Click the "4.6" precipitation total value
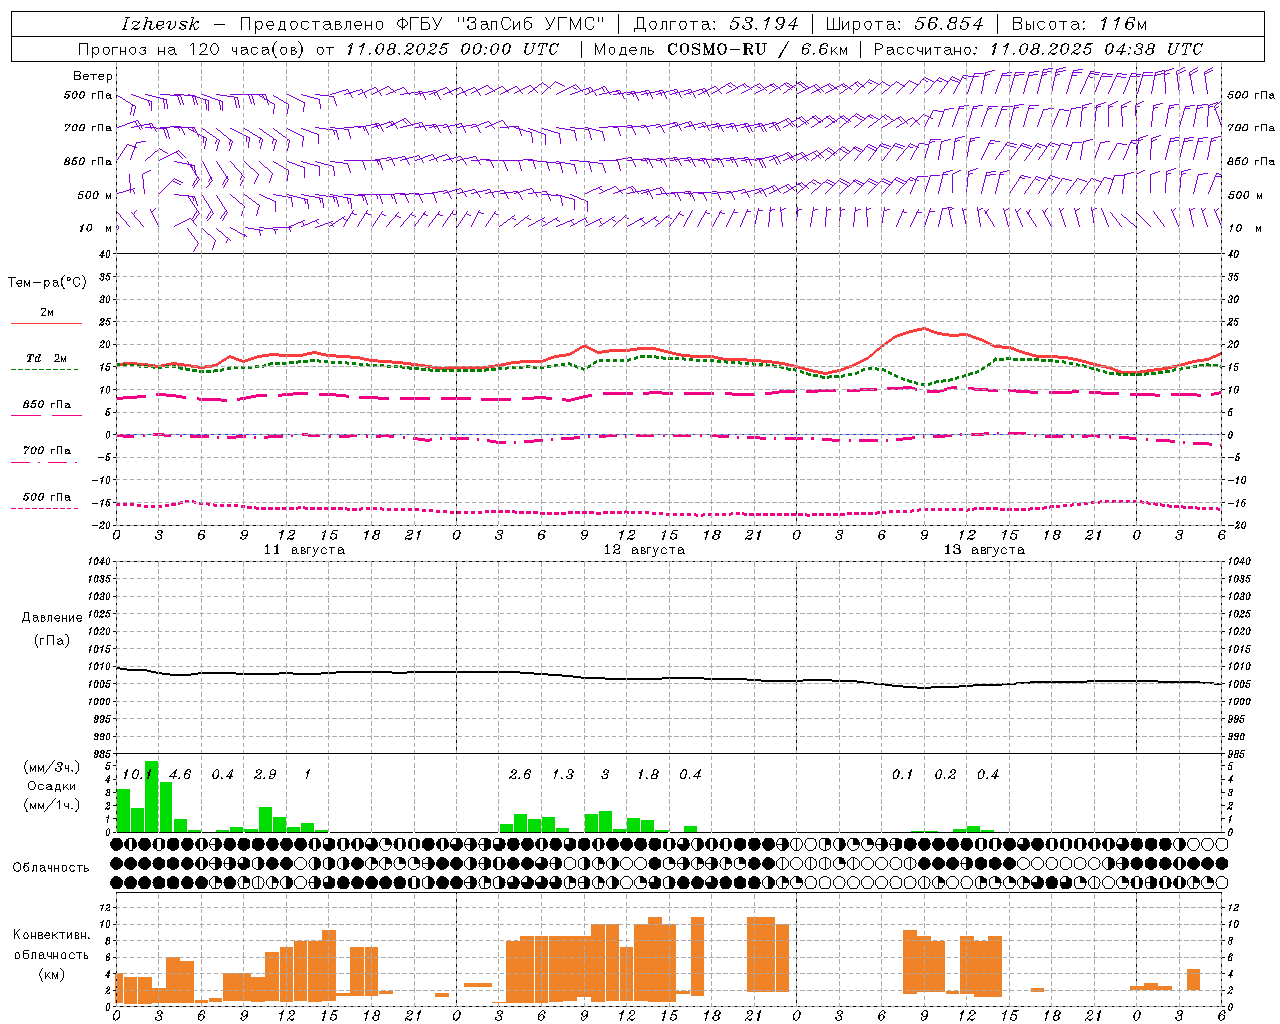The height and width of the screenshot is (1024, 1280). click(x=180, y=774)
